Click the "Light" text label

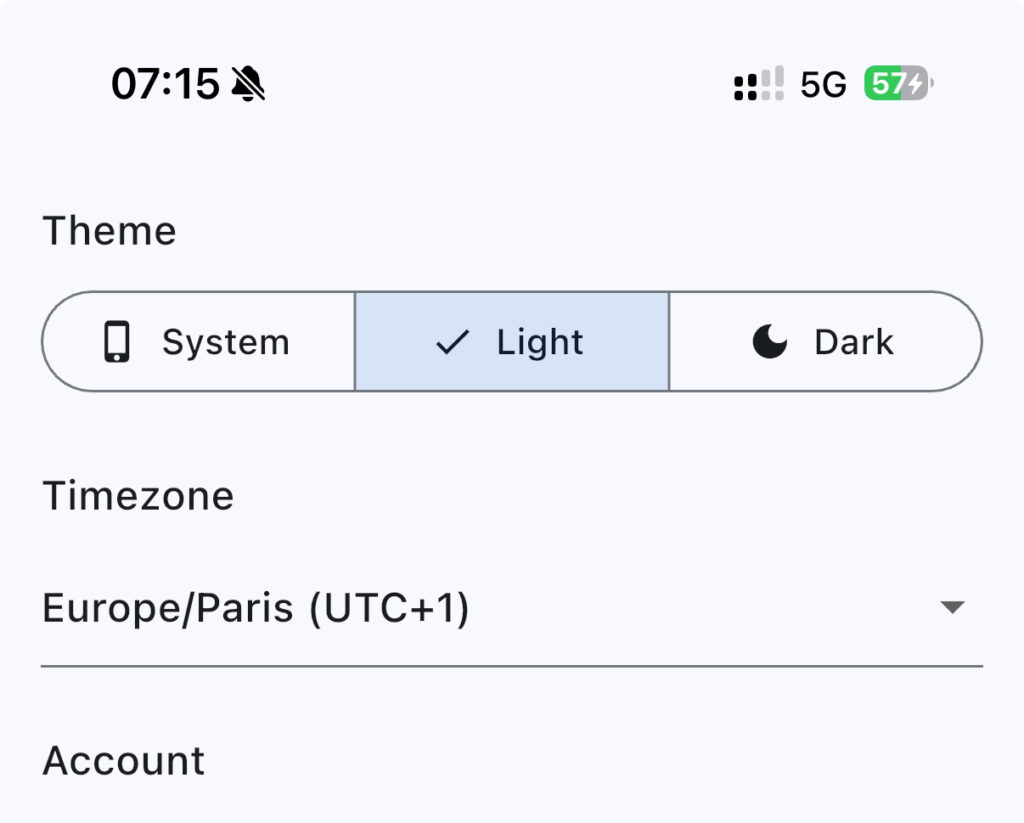[540, 342]
